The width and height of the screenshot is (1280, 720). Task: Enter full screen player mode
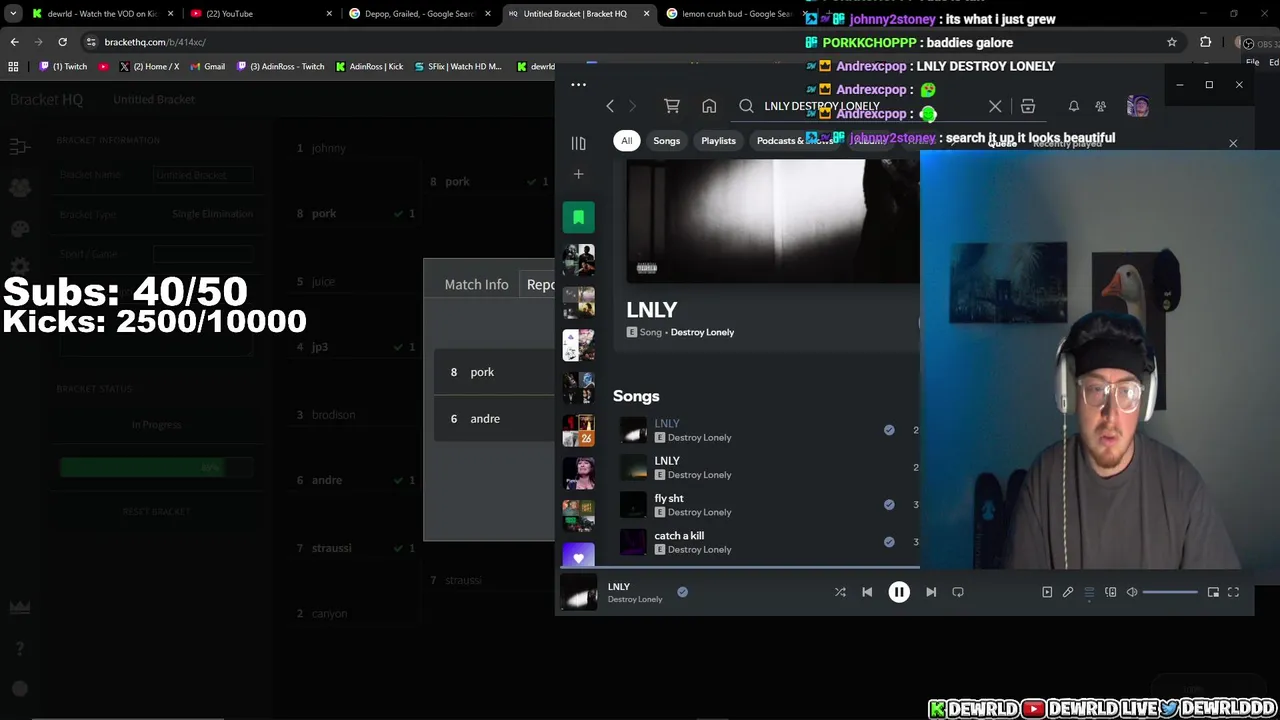tap(1233, 592)
